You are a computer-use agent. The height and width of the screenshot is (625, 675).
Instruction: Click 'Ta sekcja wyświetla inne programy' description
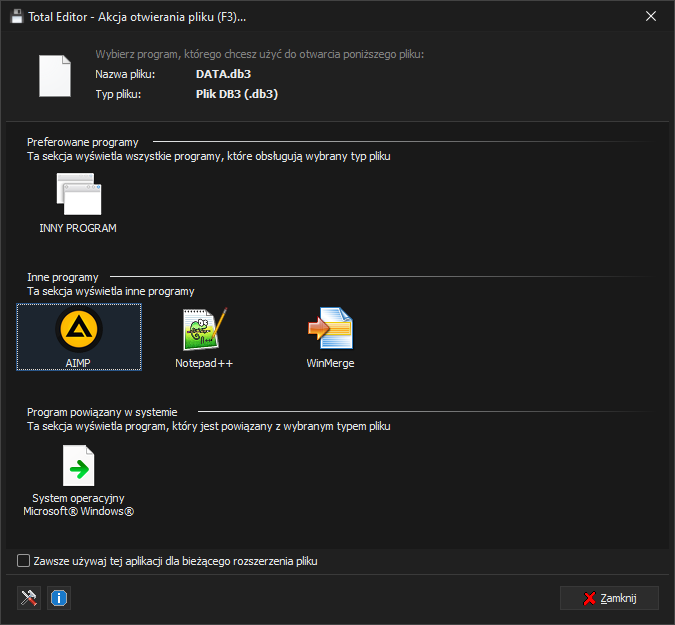(x=111, y=291)
